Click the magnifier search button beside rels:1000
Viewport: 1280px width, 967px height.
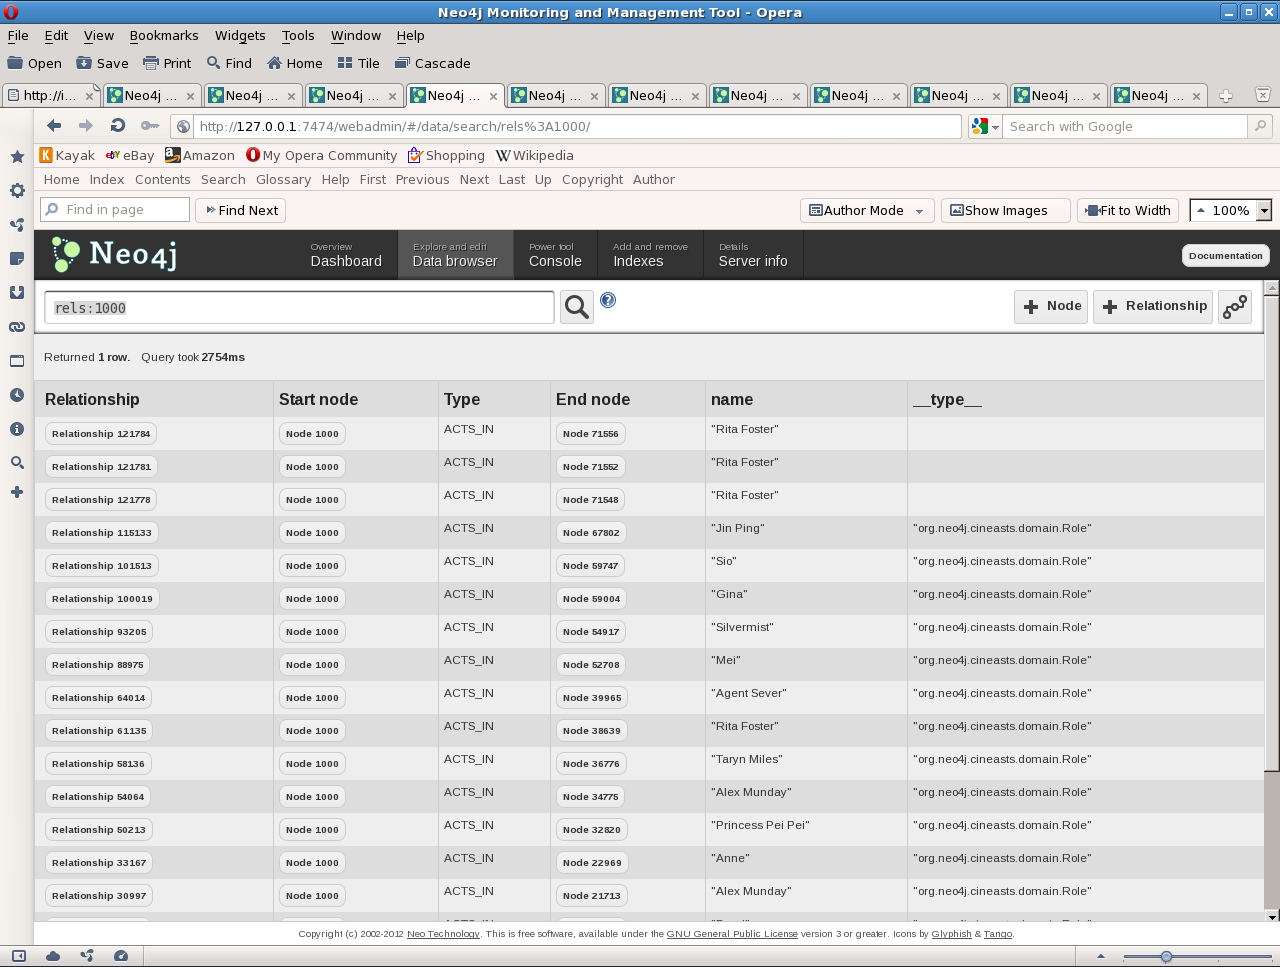click(x=577, y=307)
